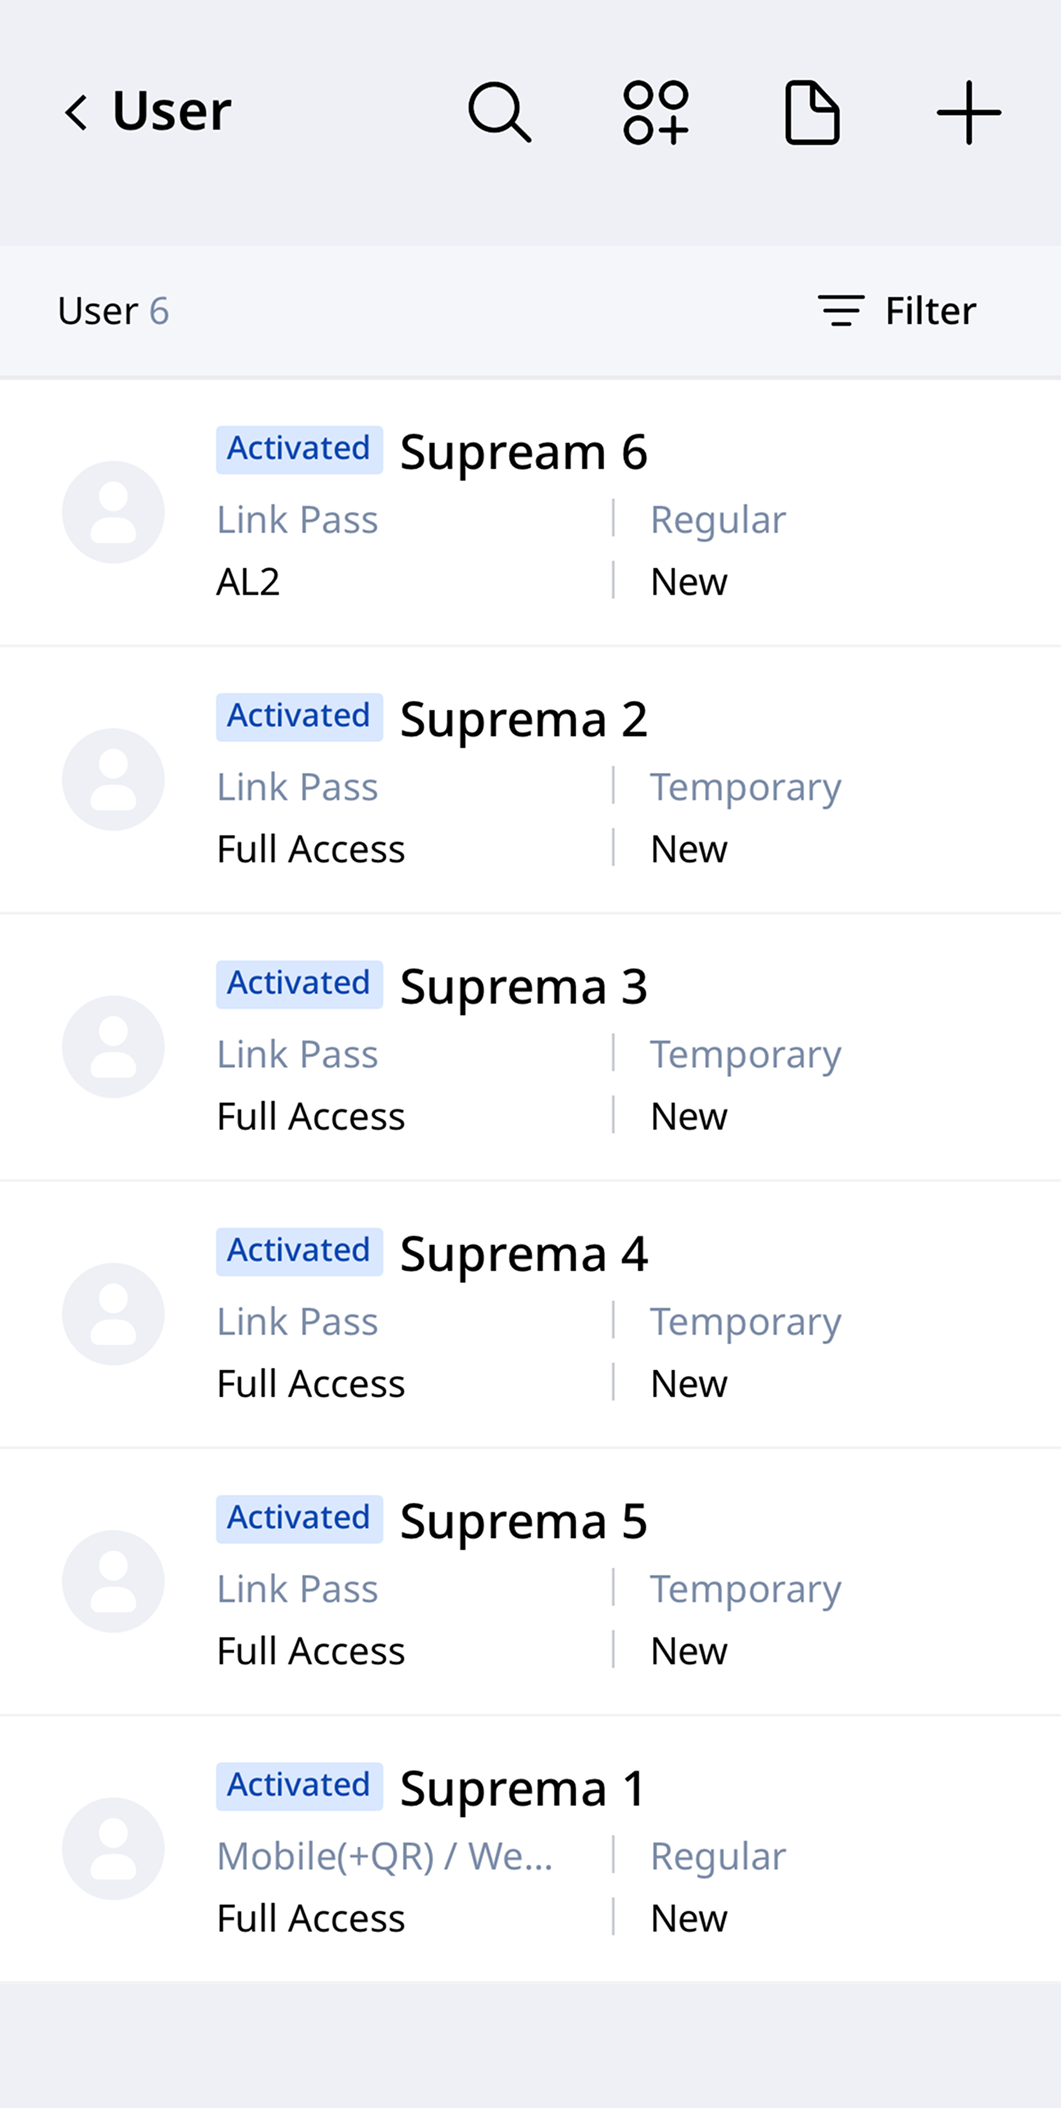Image resolution: width=1061 pixels, height=2108 pixels.
Task: Tap the Activated badge on Suprema 5
Action: coord(299,1518)
